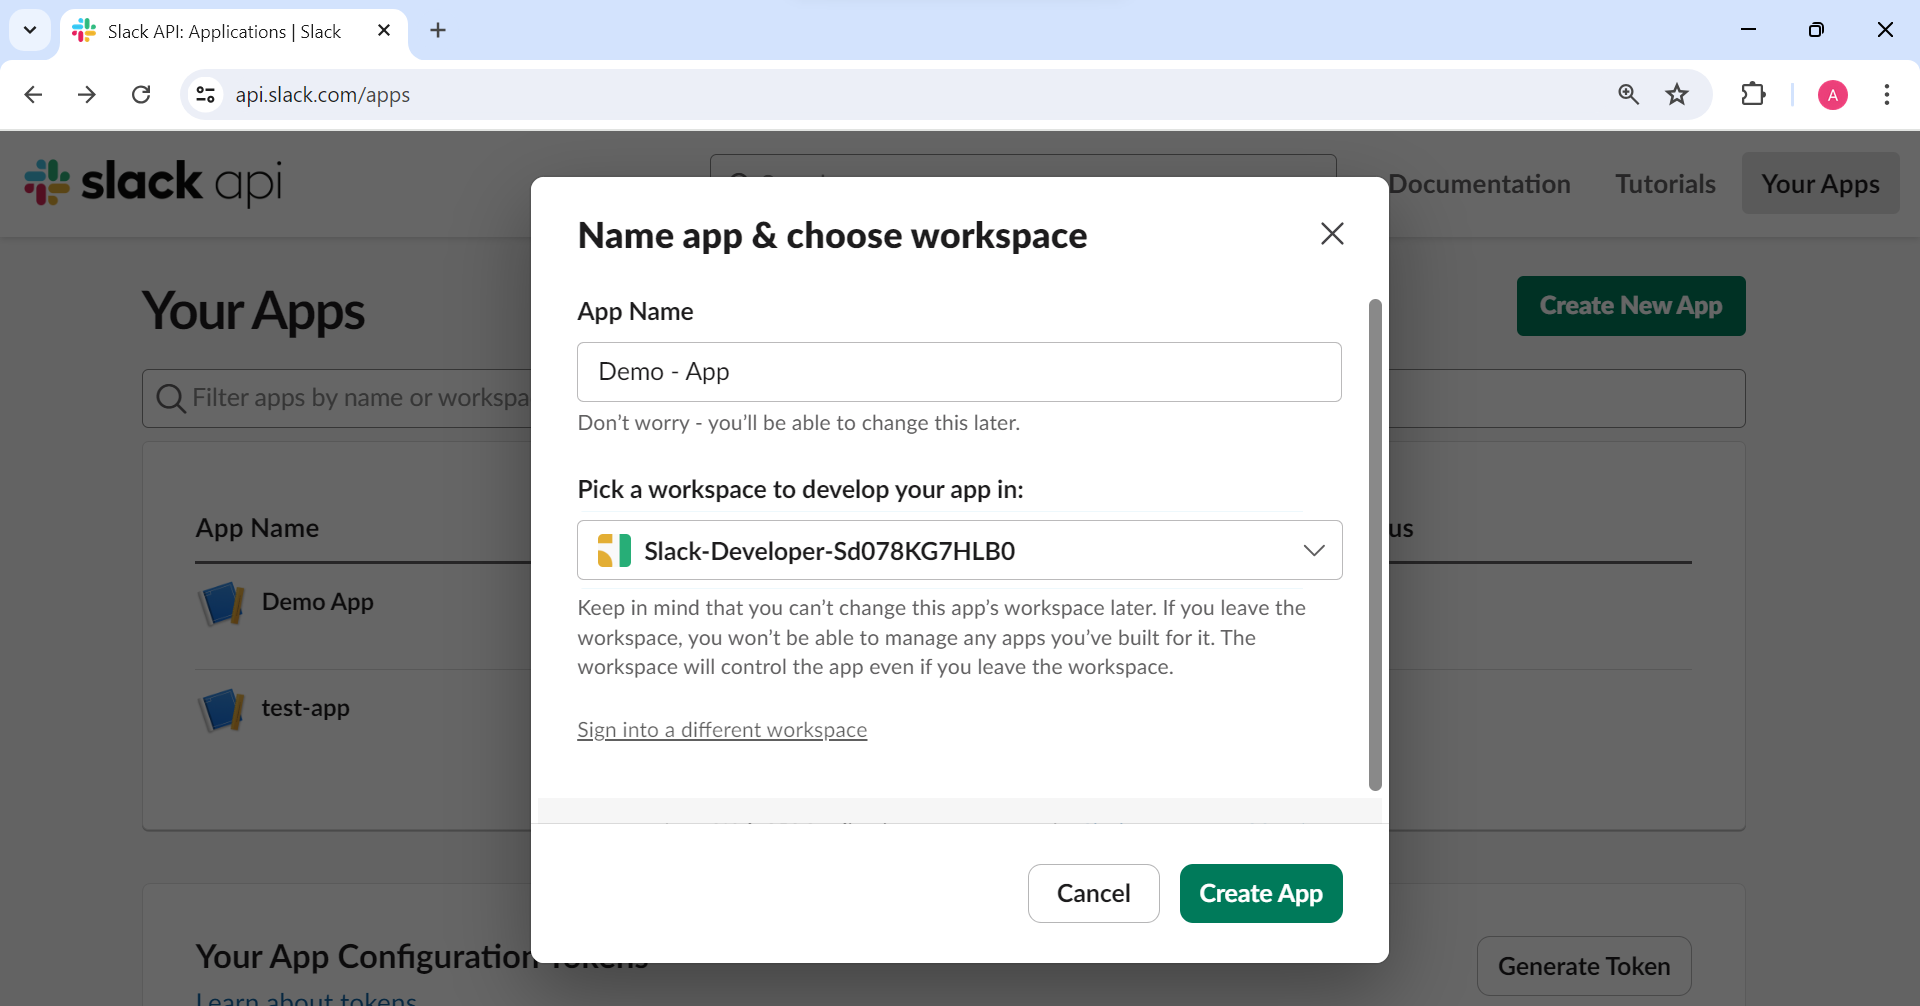Click the 'Your Apps' page heading
Screen dimensions: 1920x1006
coord(253,310)
